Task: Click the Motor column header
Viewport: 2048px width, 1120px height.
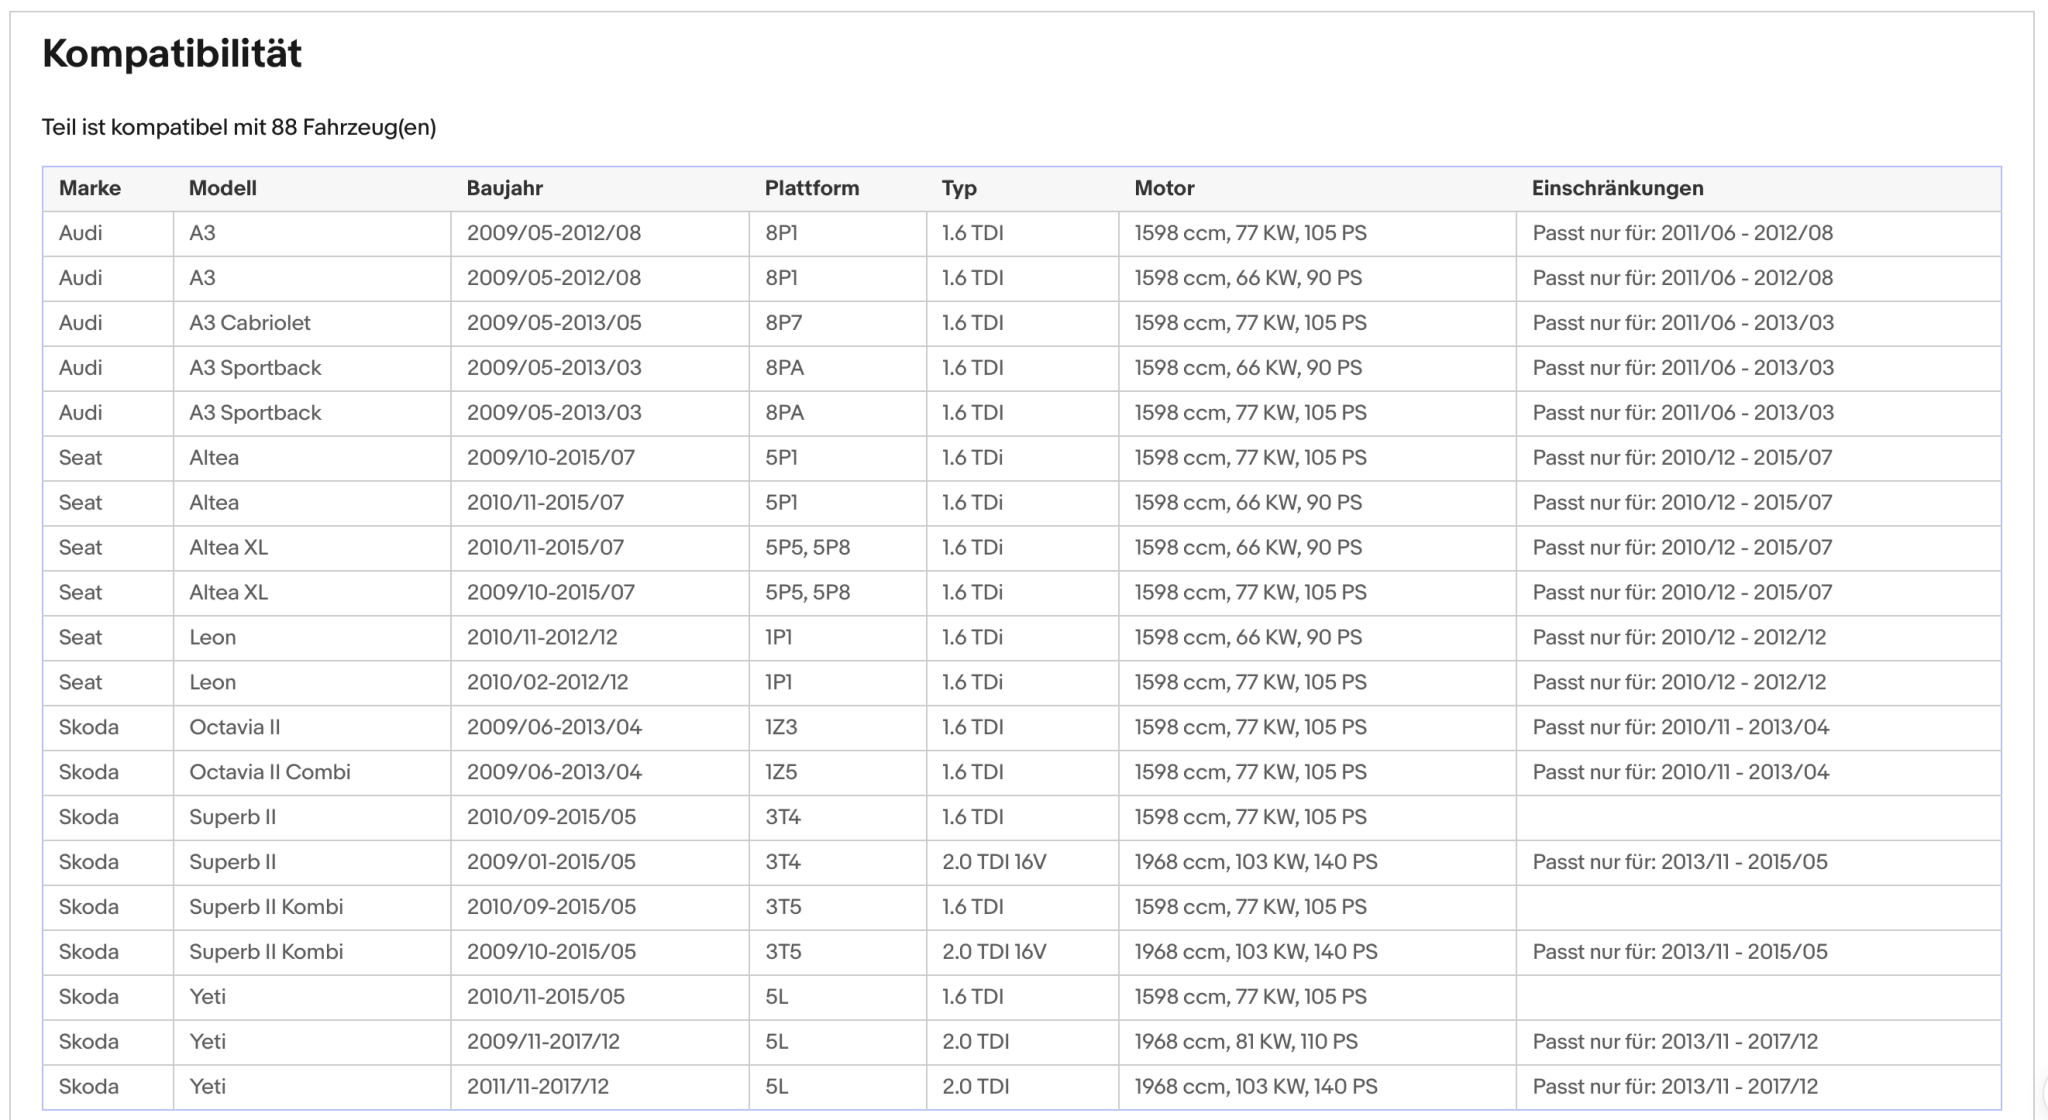Action: 1164,188
